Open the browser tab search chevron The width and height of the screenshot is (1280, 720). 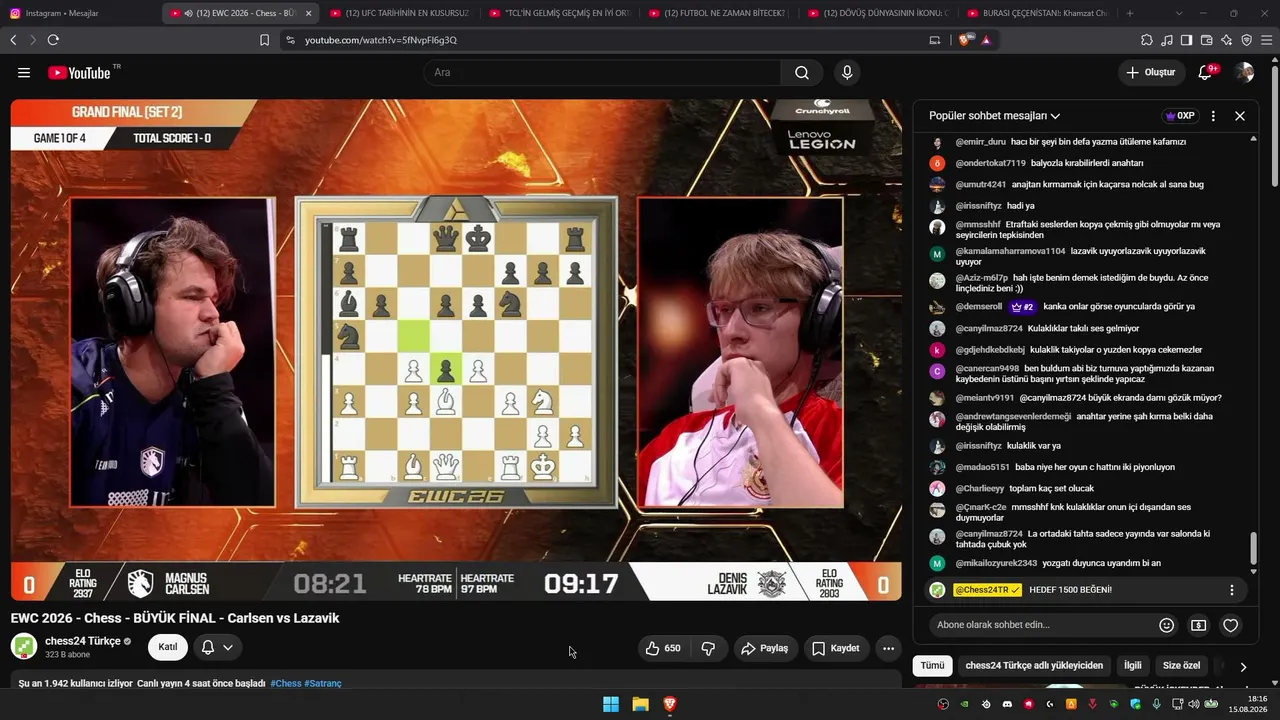click(1179, 13)
